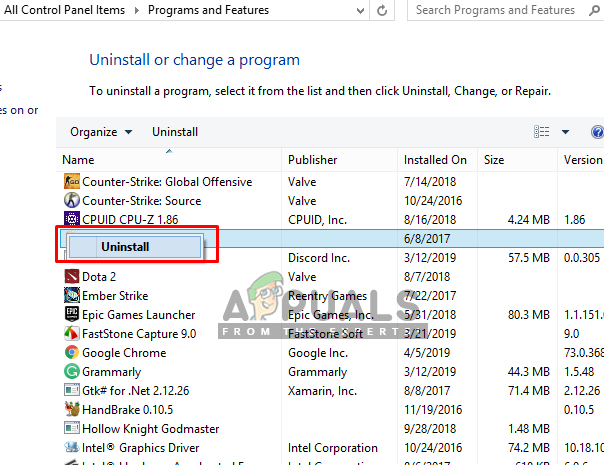Click the 11/19/2016 installed date
The width and height of the screenshot is (604, 465).
[x=433, y=409]
